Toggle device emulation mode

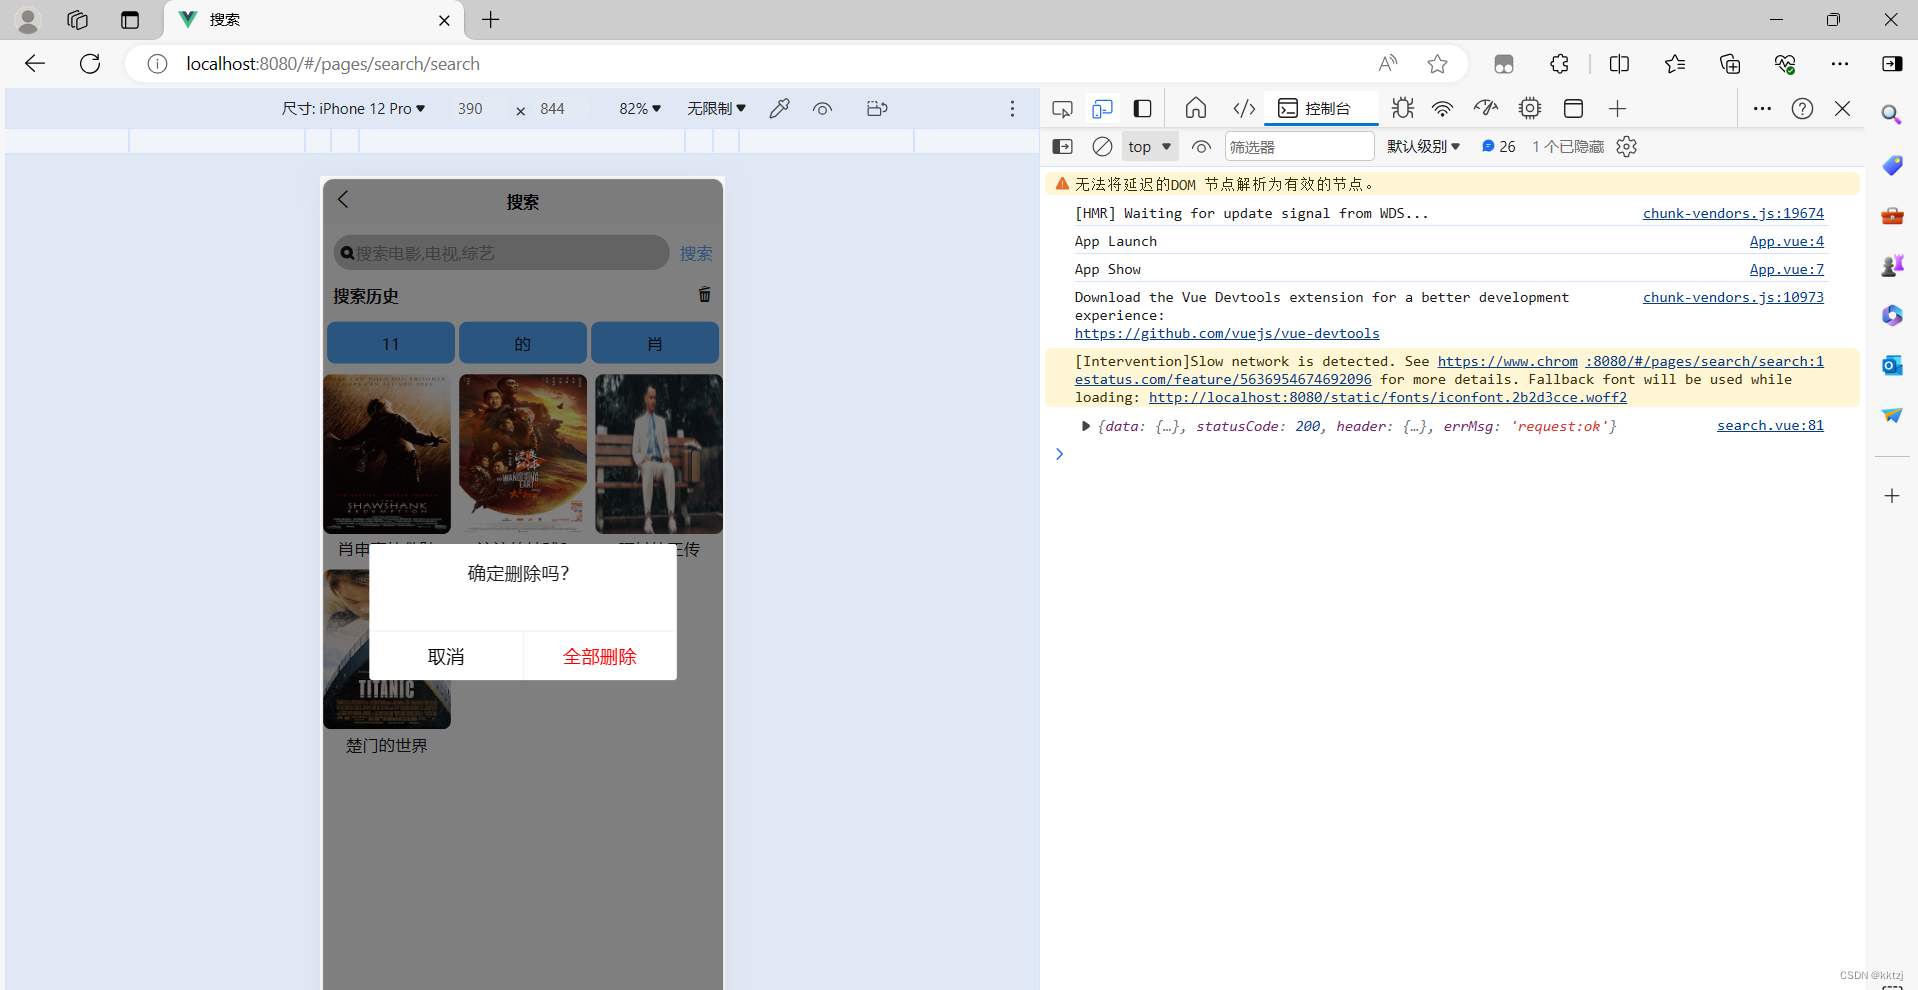click(1102, 108)
